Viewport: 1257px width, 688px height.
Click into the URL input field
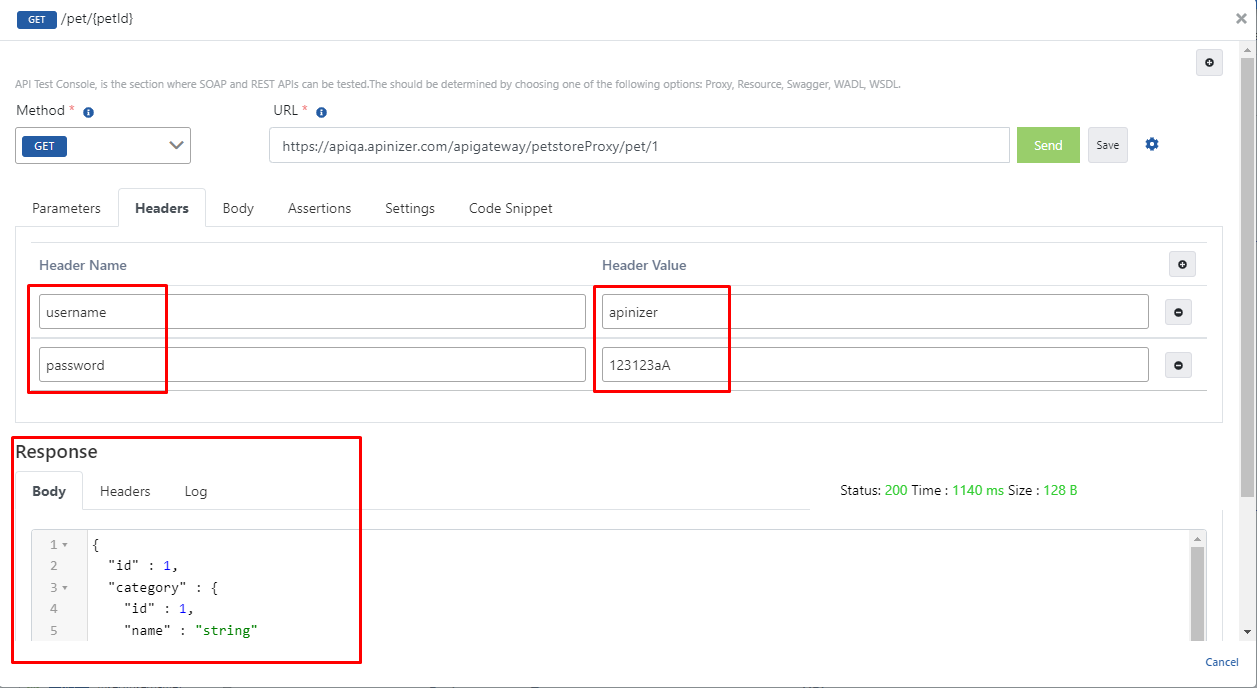(x=638, y=146)
